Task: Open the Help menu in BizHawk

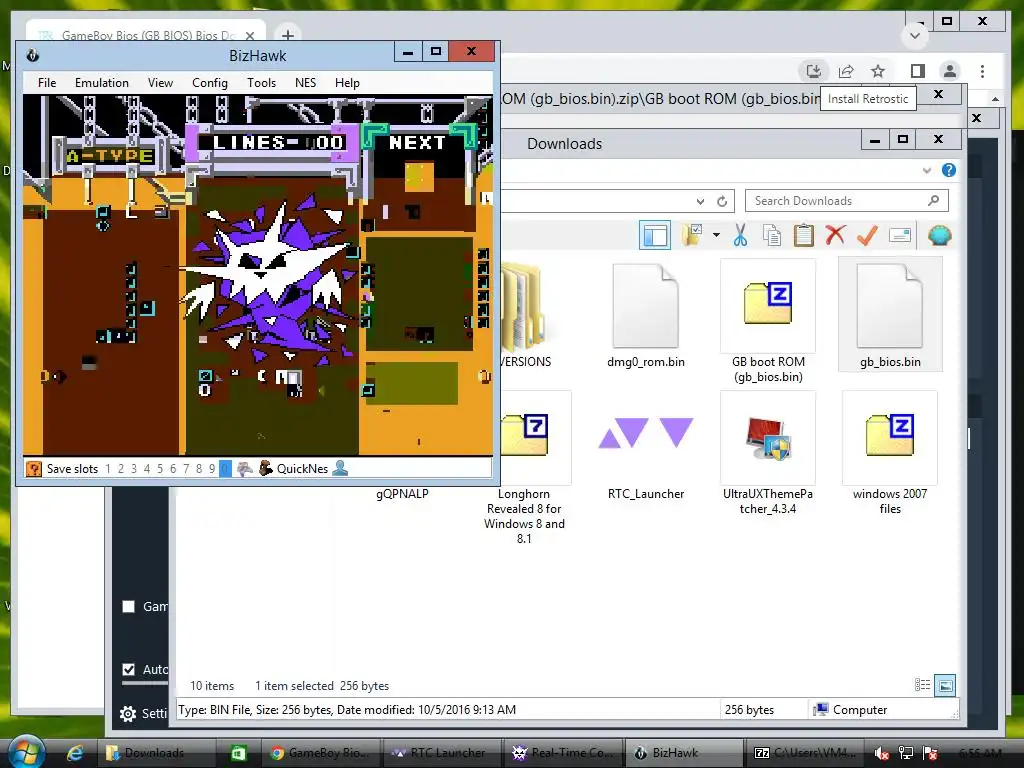Action: (x=347, y=83)
